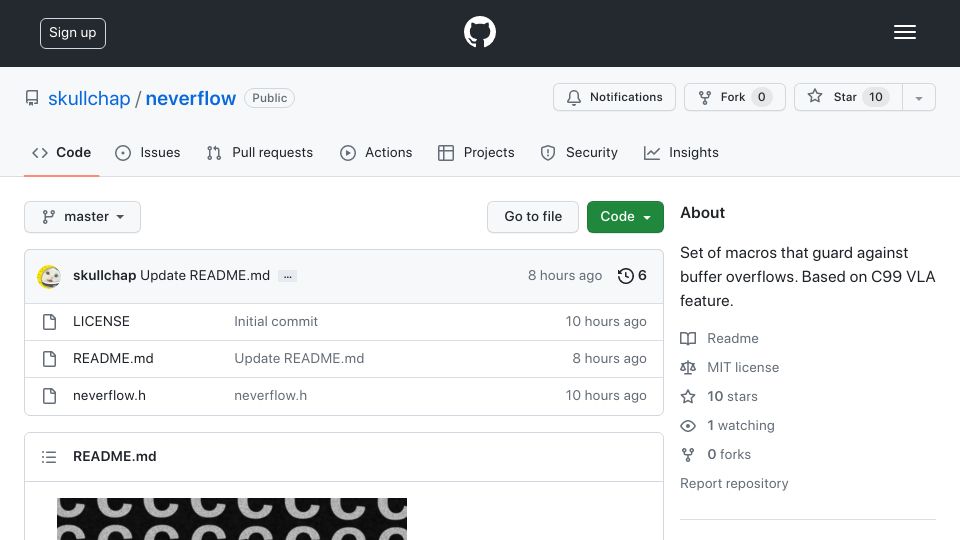
Task: Open the Readme link in About
Action: pos(719,339)
